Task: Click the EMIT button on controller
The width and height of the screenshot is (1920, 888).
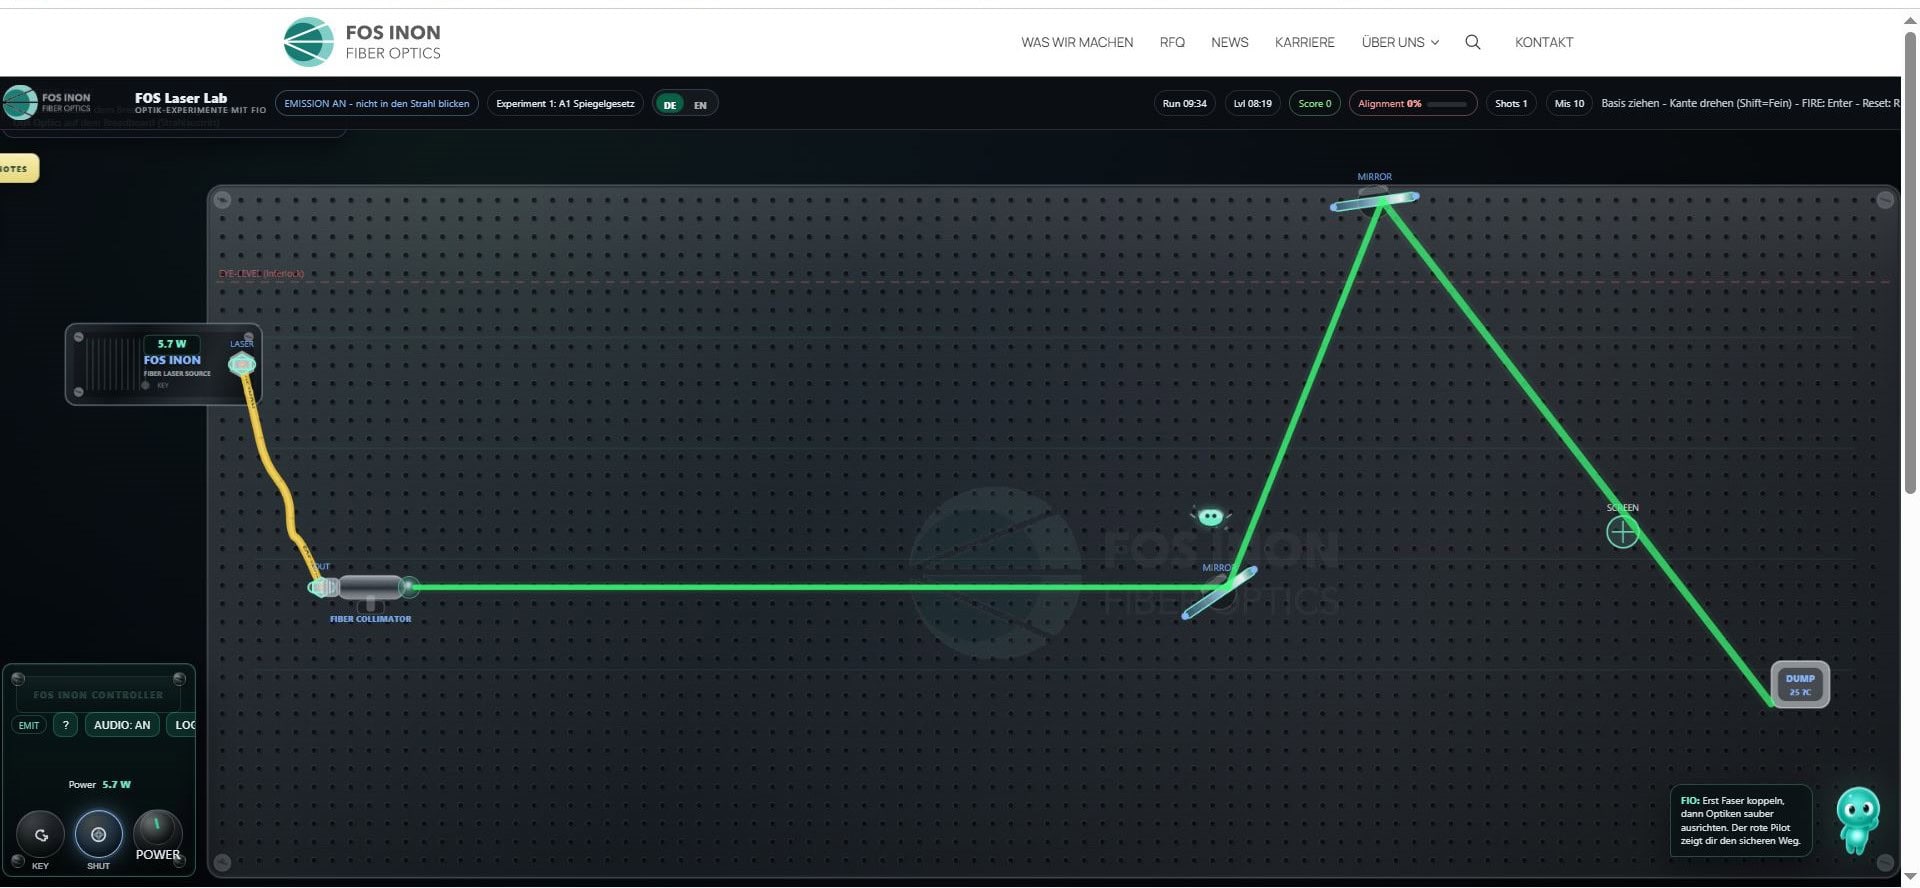Action: (29, 725)
